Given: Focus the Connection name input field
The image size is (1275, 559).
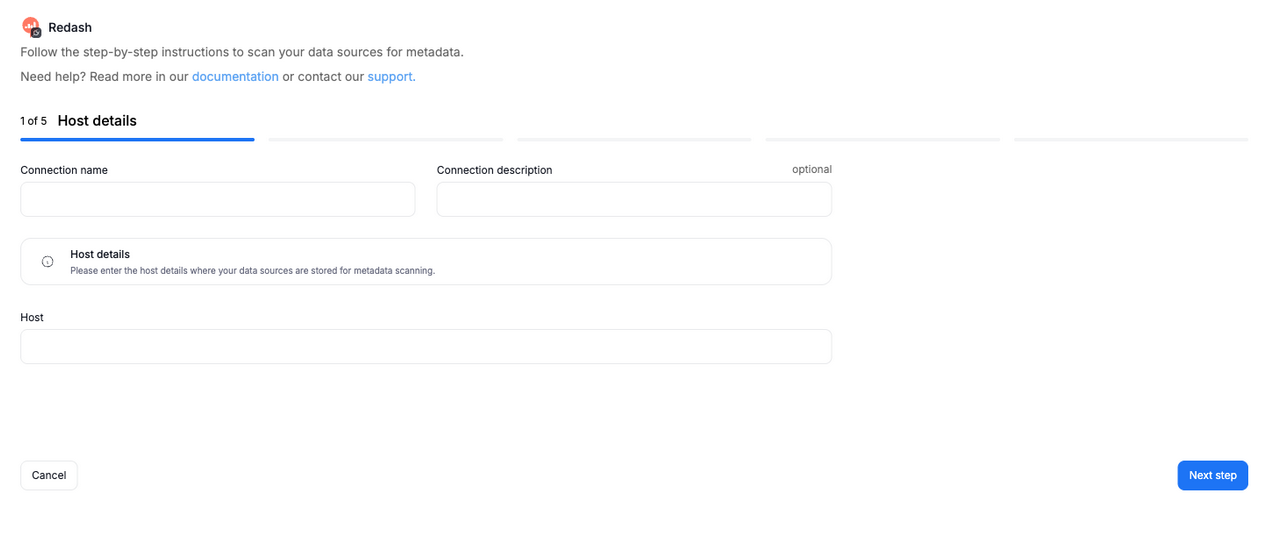Looking at the screenshot, I should tap(217, 199).
